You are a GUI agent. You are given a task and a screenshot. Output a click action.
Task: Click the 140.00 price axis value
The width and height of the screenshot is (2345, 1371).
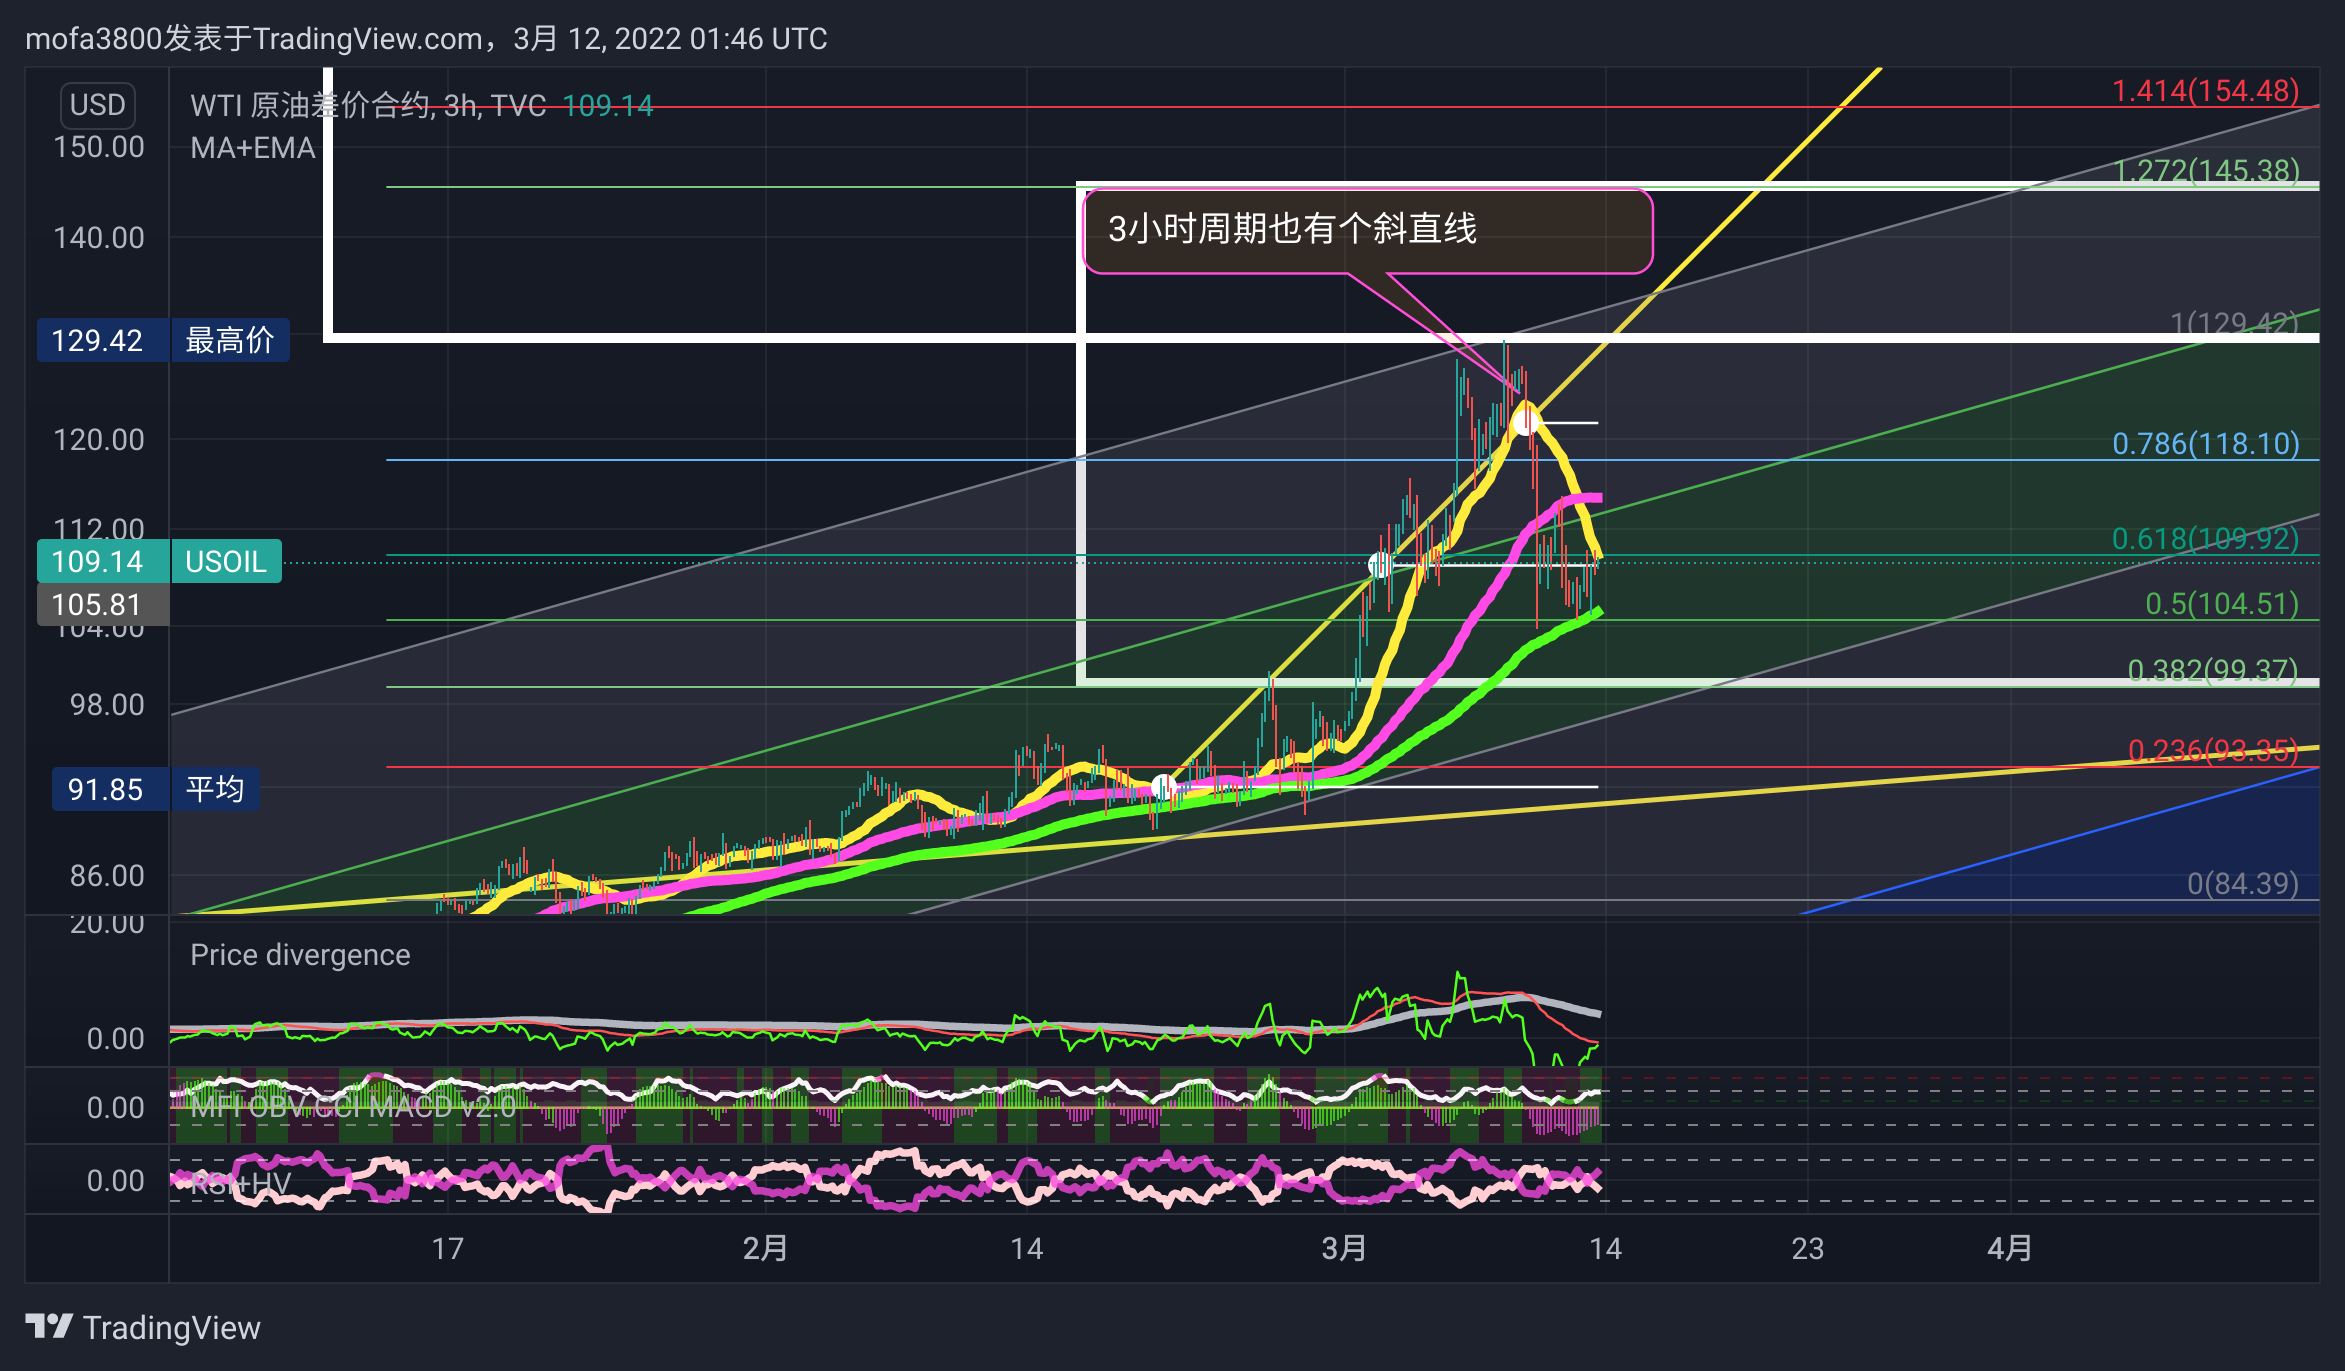pyautogui.click(x=99, y=238)
